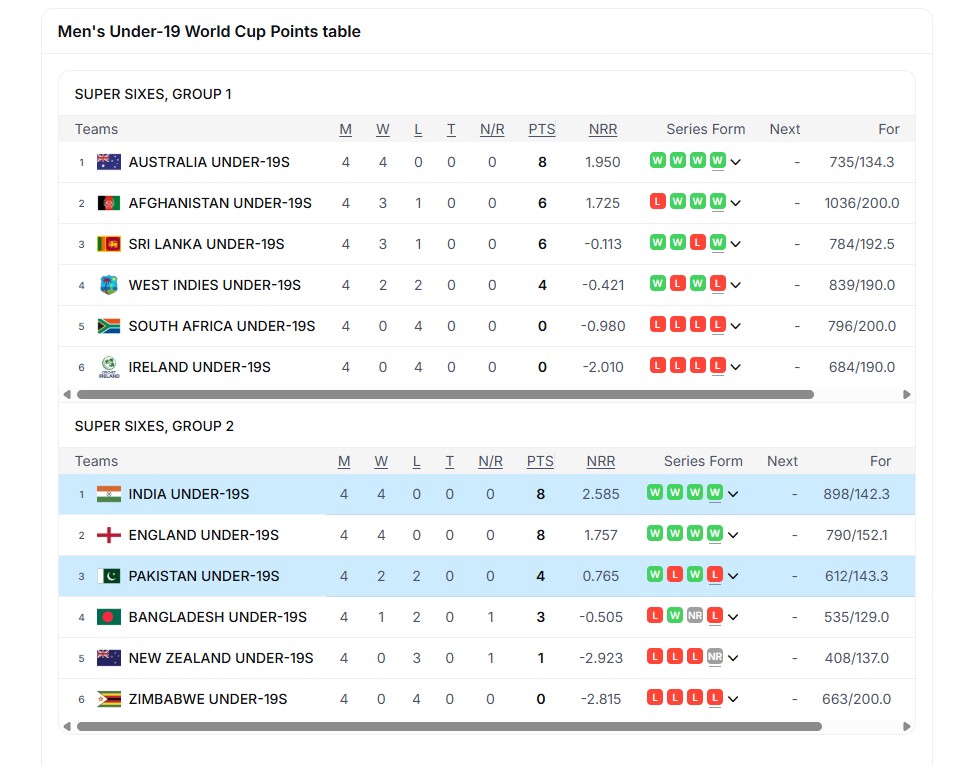Sort Group 1 table by PTS column

[542, 129]
